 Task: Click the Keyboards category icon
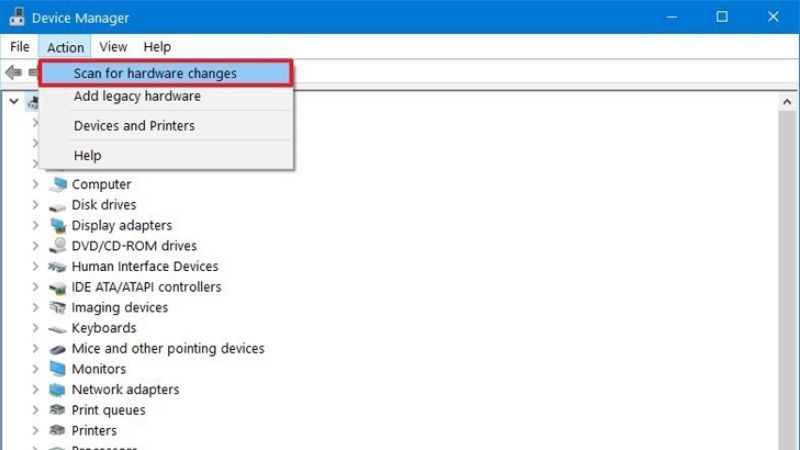click(59, 328)
